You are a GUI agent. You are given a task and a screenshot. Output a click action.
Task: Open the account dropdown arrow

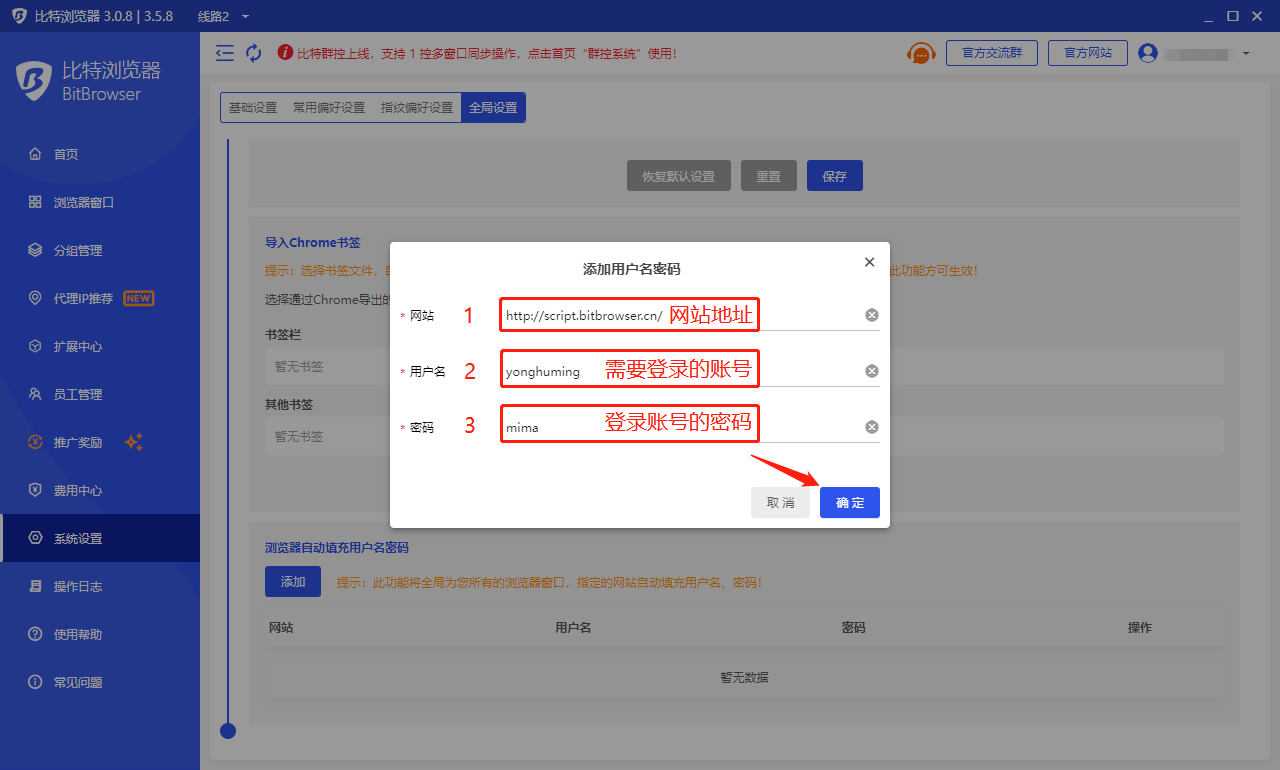[x=1246, y=53]
